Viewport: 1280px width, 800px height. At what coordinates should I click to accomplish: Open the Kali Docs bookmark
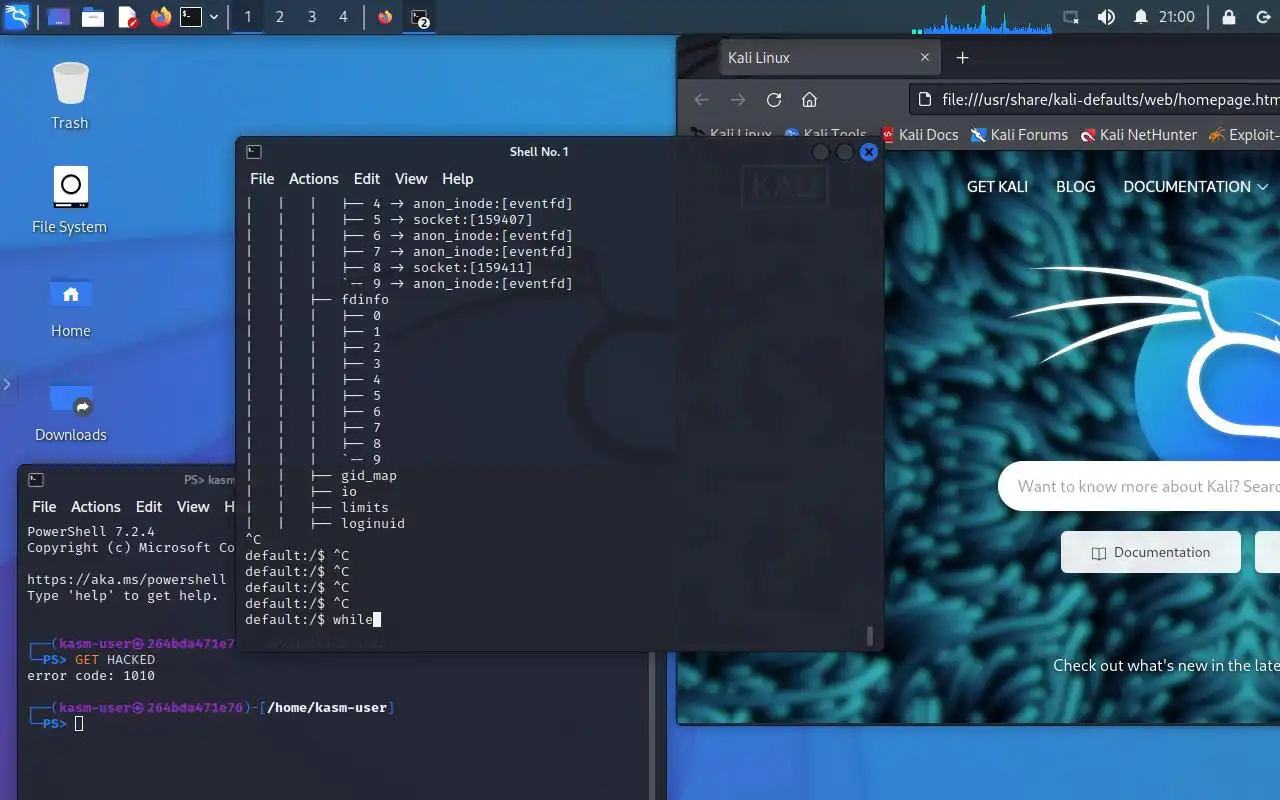point(919,135)
